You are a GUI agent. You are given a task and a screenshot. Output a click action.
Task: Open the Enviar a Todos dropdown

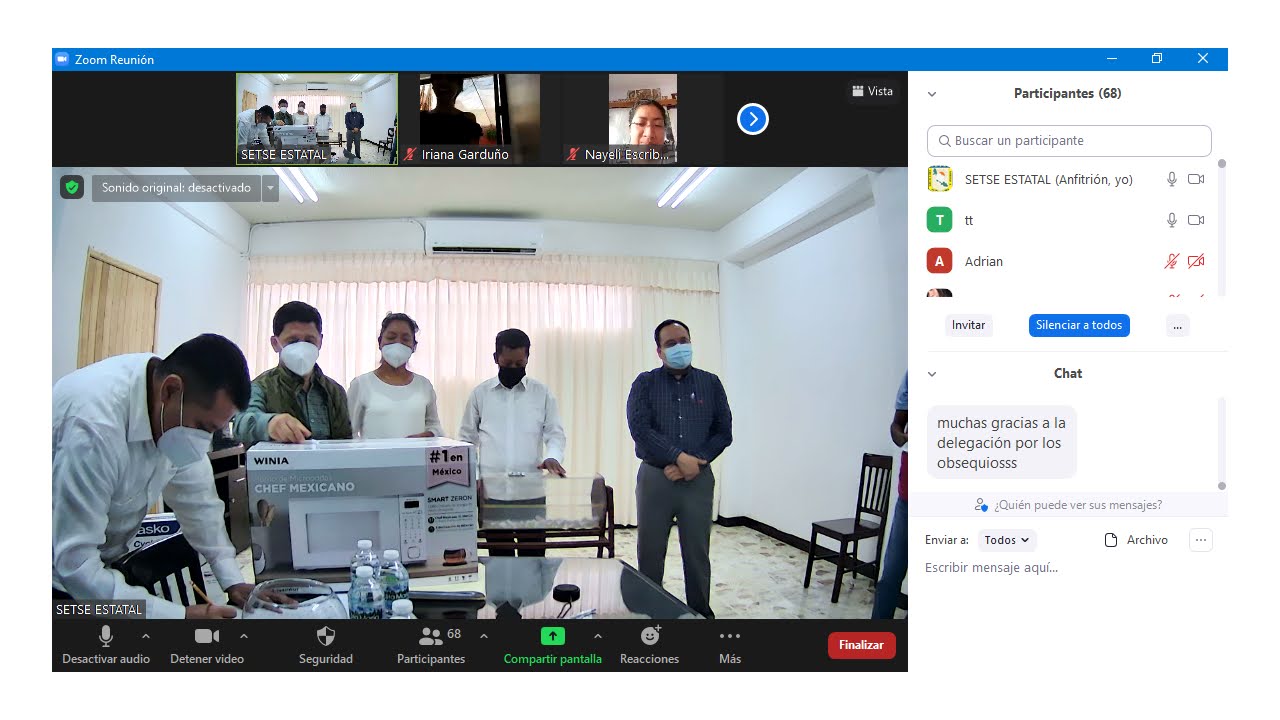pos(1006,540)
